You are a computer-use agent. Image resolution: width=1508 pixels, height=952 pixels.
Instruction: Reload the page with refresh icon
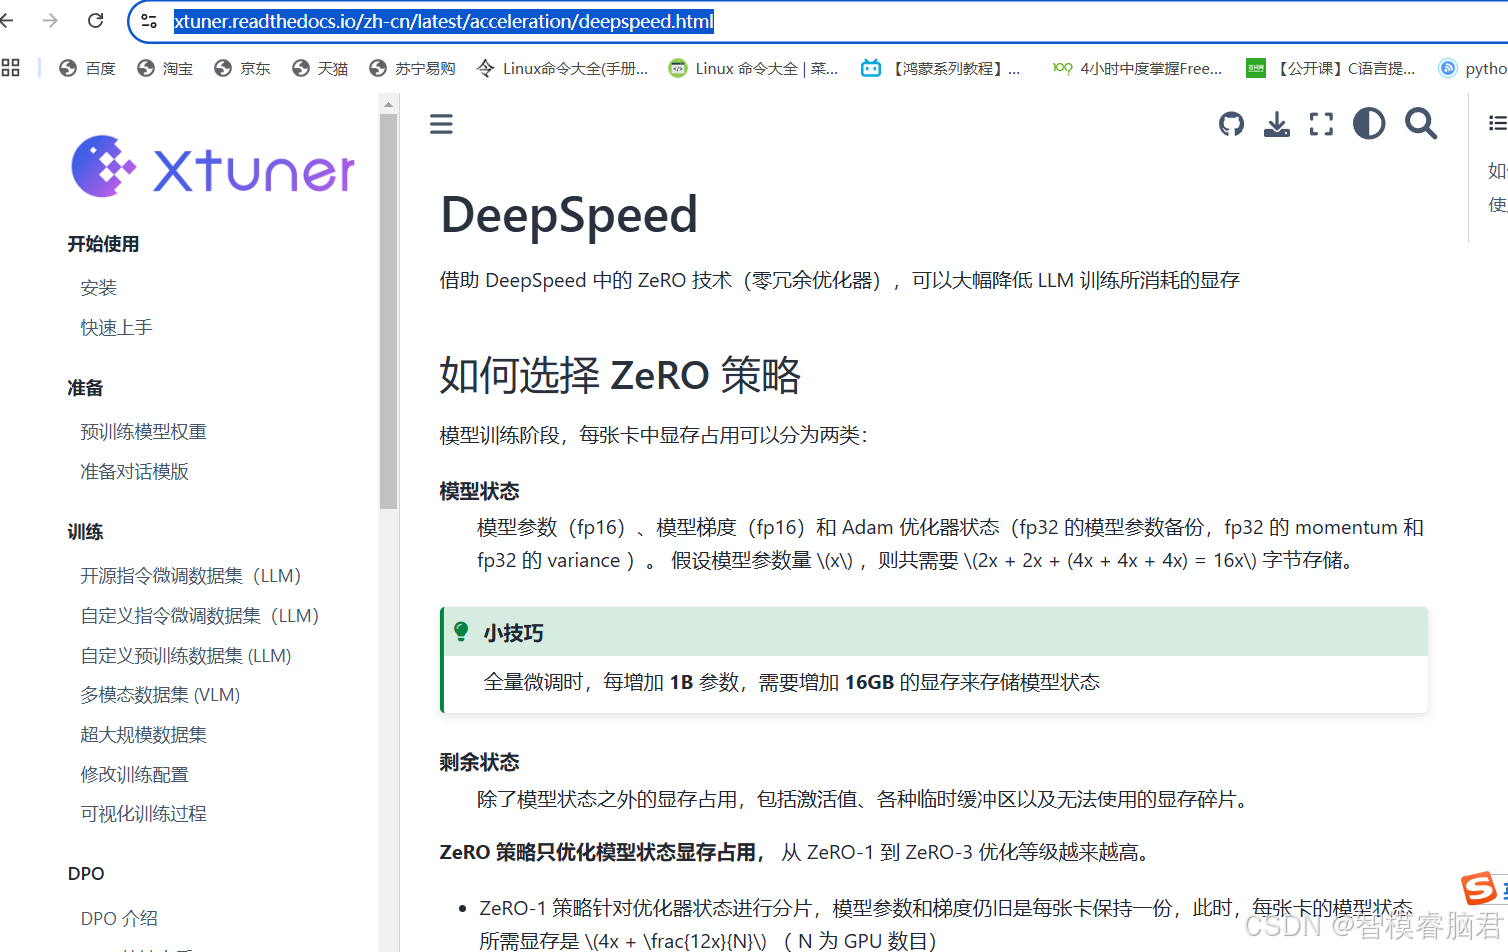(96, 20)
